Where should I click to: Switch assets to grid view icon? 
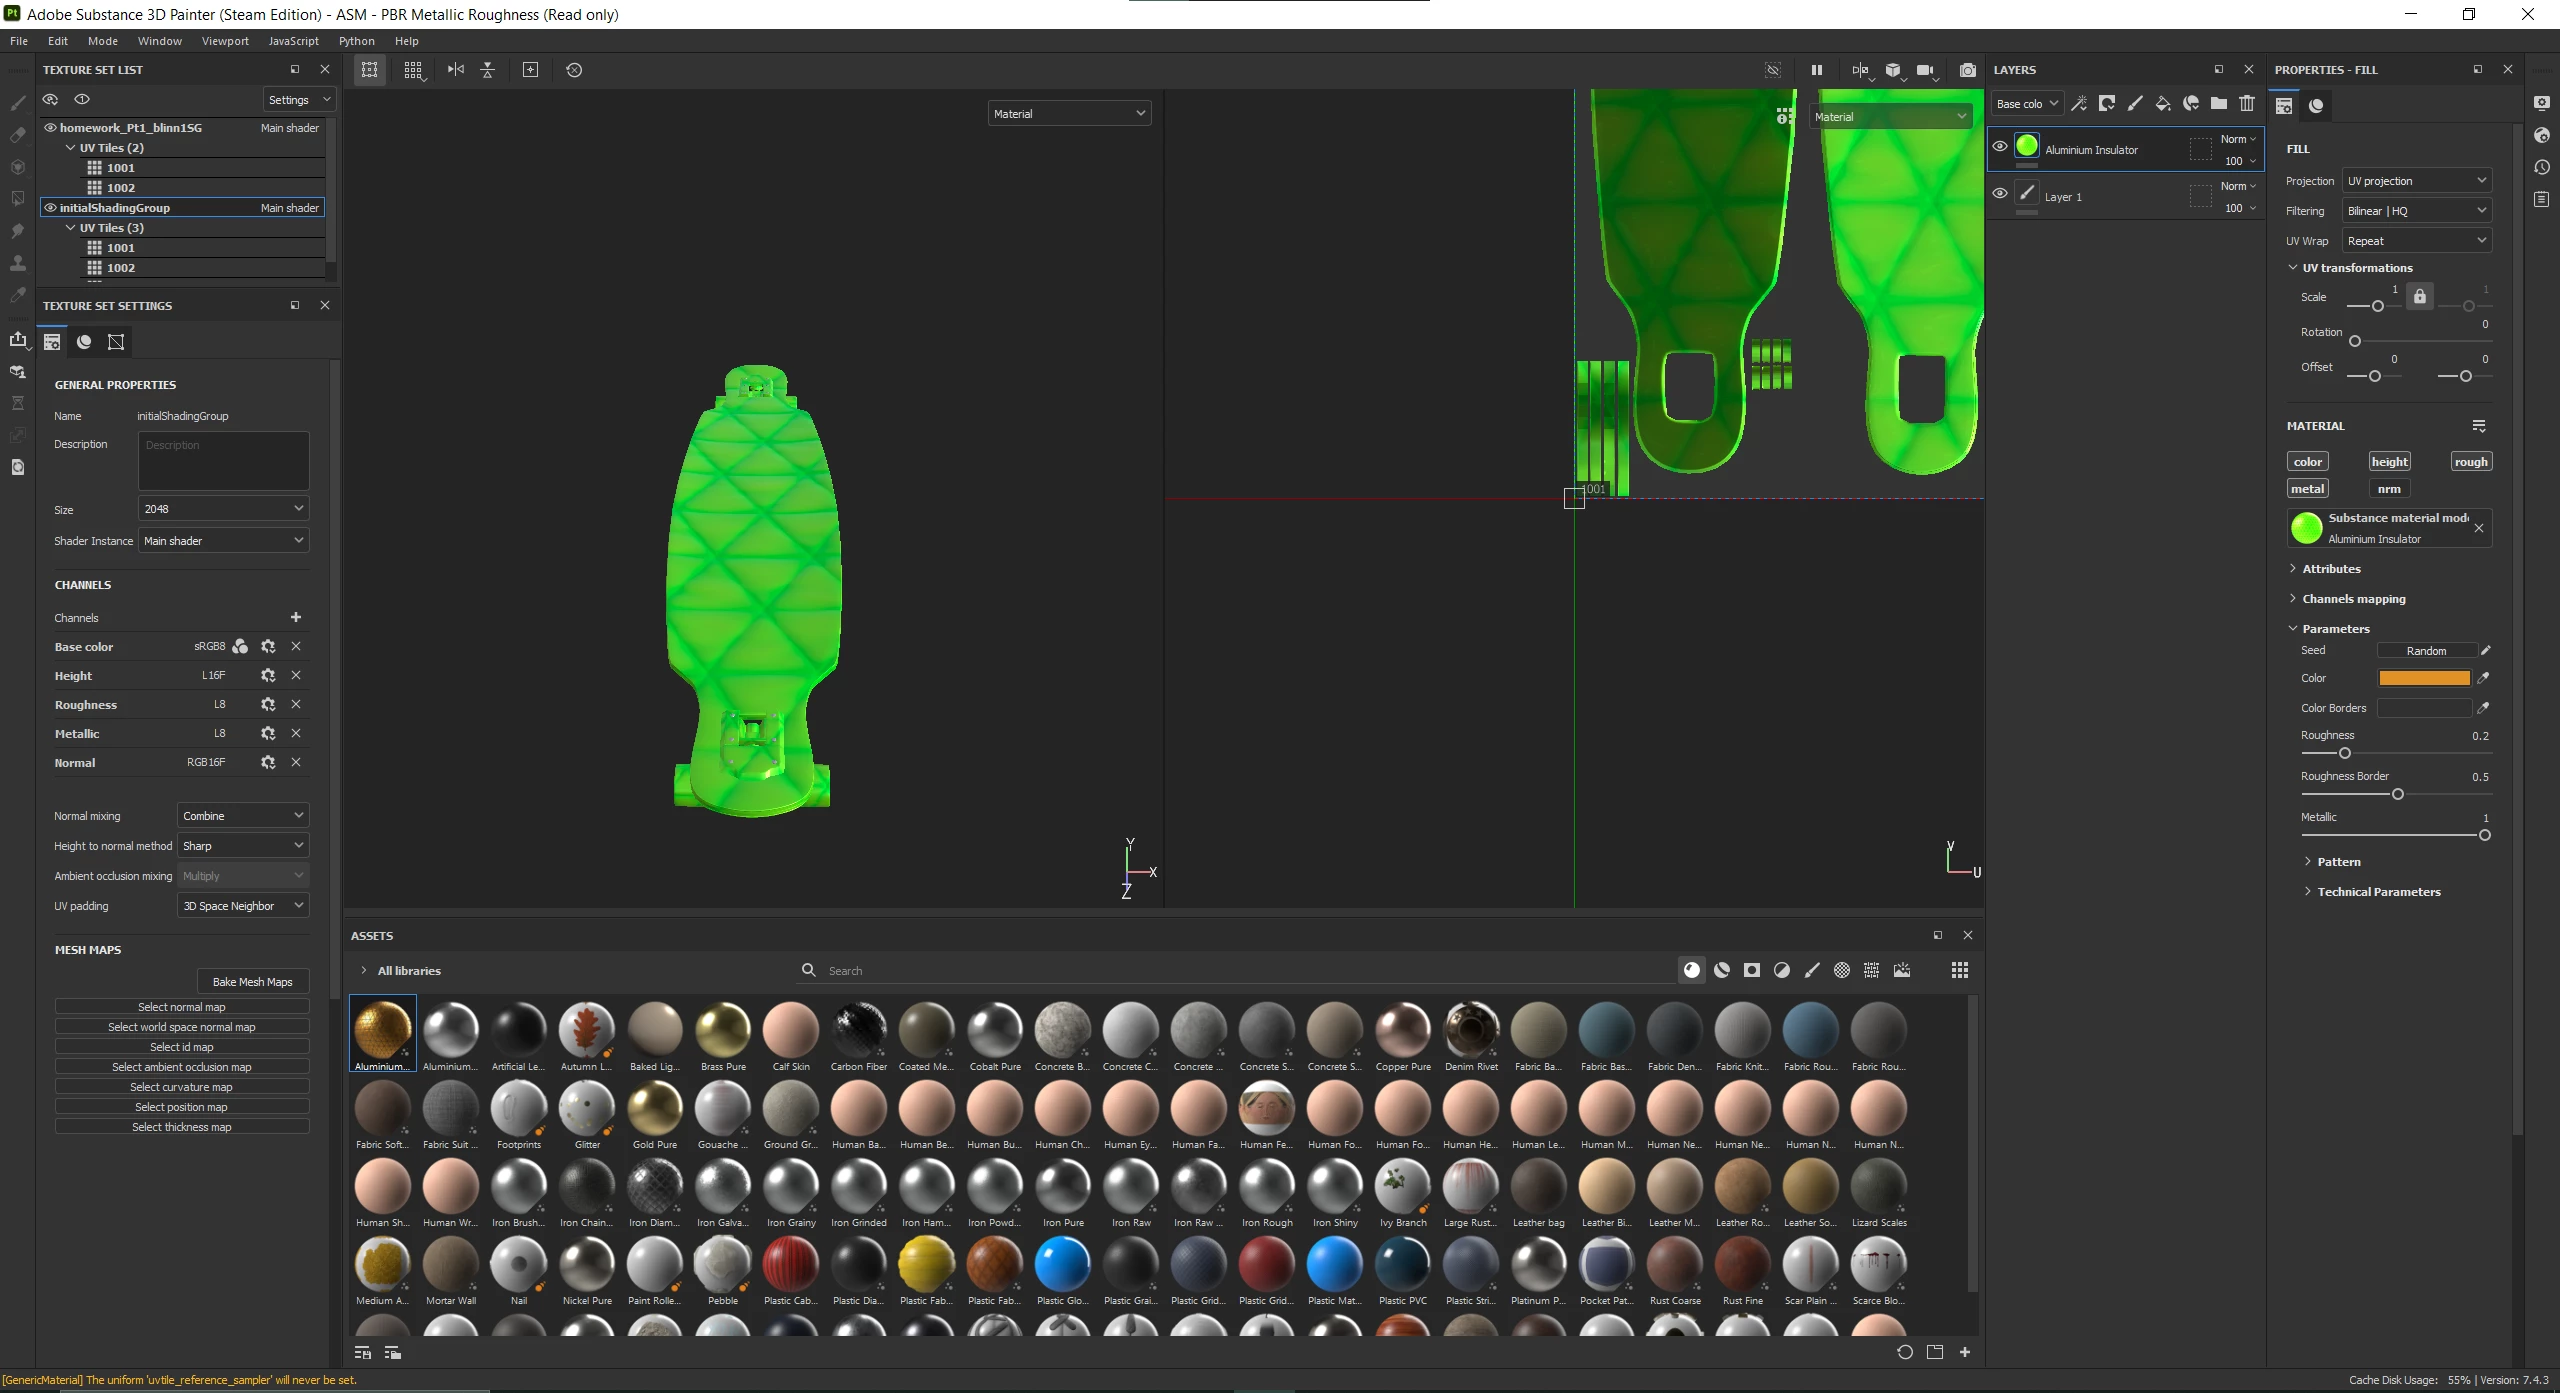point(1959,970)
